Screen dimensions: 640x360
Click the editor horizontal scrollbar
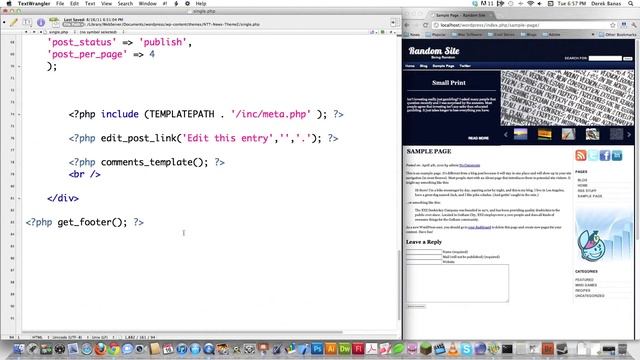point(182,332)
